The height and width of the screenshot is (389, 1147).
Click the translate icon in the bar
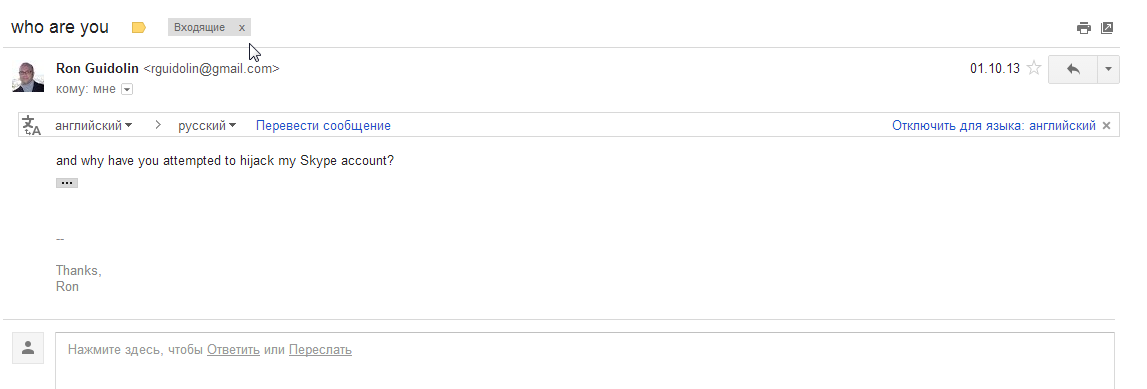pyautogui.click(x=31, y=125)
